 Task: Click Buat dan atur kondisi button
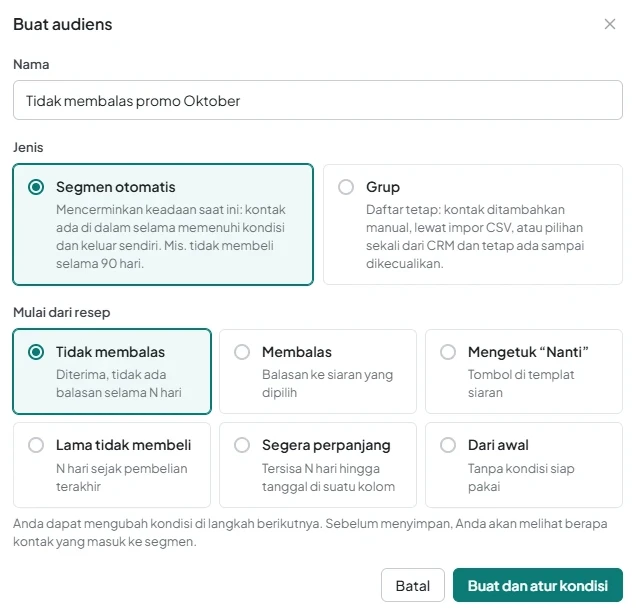pyautogui.click(x=537, y=585)
